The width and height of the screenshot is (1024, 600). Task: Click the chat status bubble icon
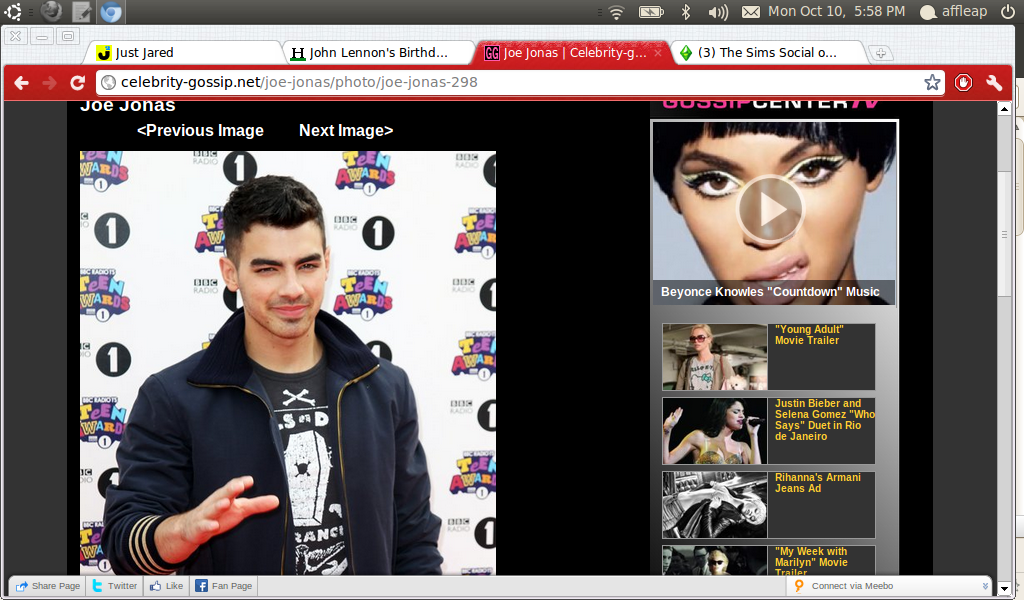pos(928,12)
